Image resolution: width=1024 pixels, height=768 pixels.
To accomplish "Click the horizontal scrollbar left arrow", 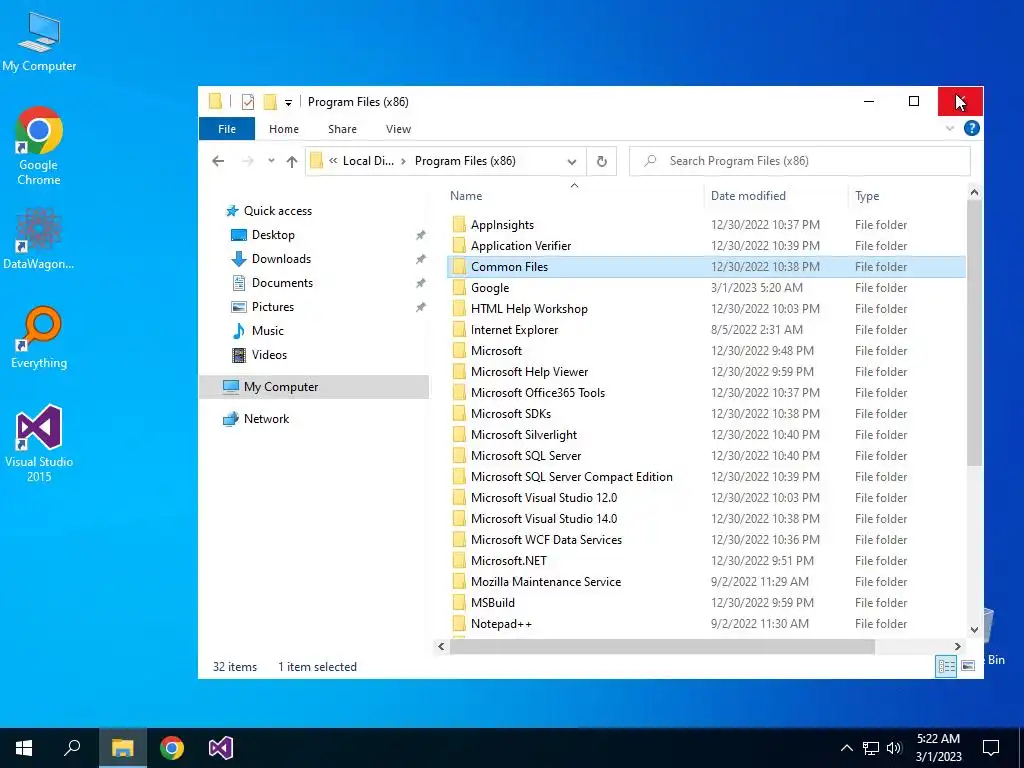I will tap(441, 647).
